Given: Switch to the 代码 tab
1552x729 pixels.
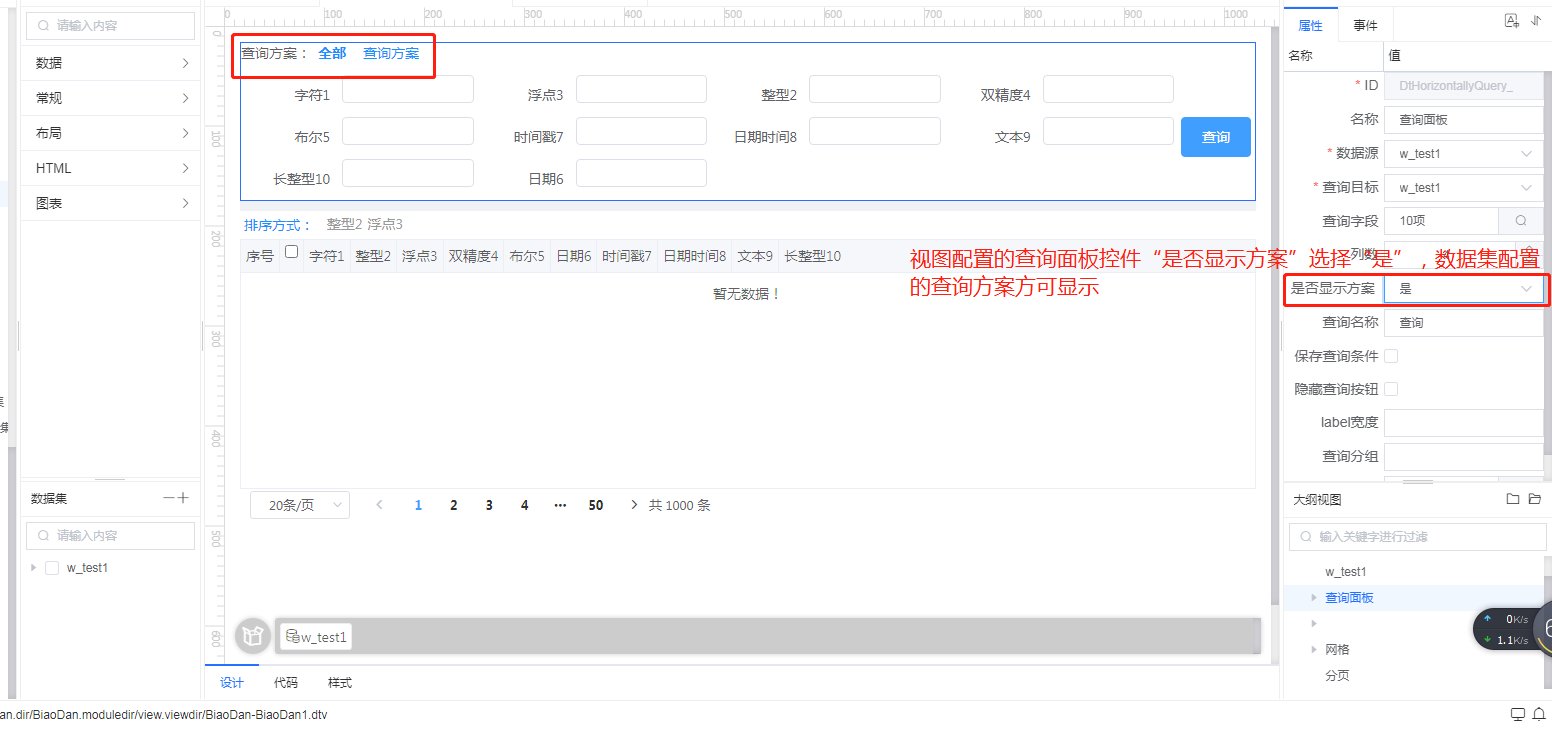Looking at the screenshot, I should click(286, 683).
